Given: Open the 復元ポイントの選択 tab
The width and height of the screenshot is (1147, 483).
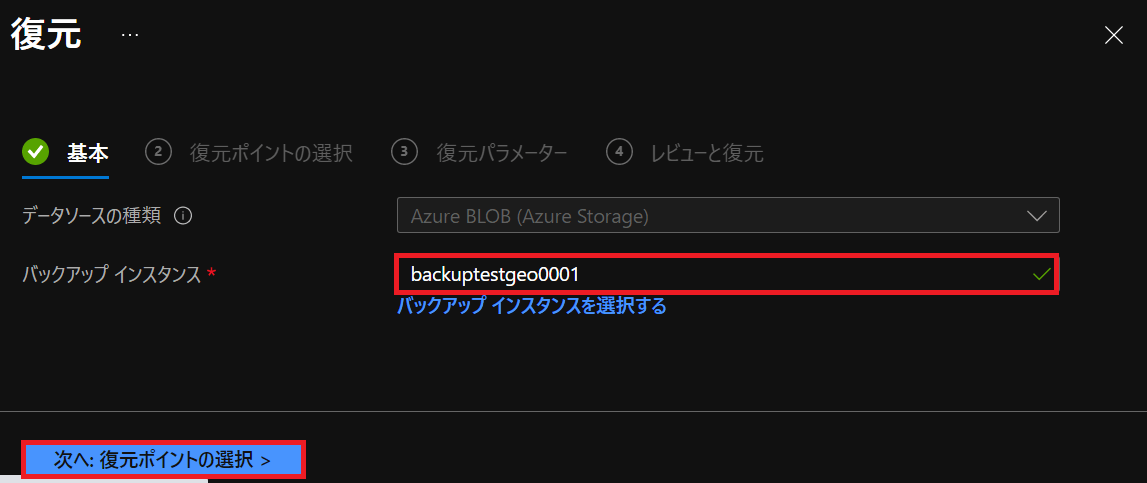Looking at the screenshot, I should (x=271, y=153).
